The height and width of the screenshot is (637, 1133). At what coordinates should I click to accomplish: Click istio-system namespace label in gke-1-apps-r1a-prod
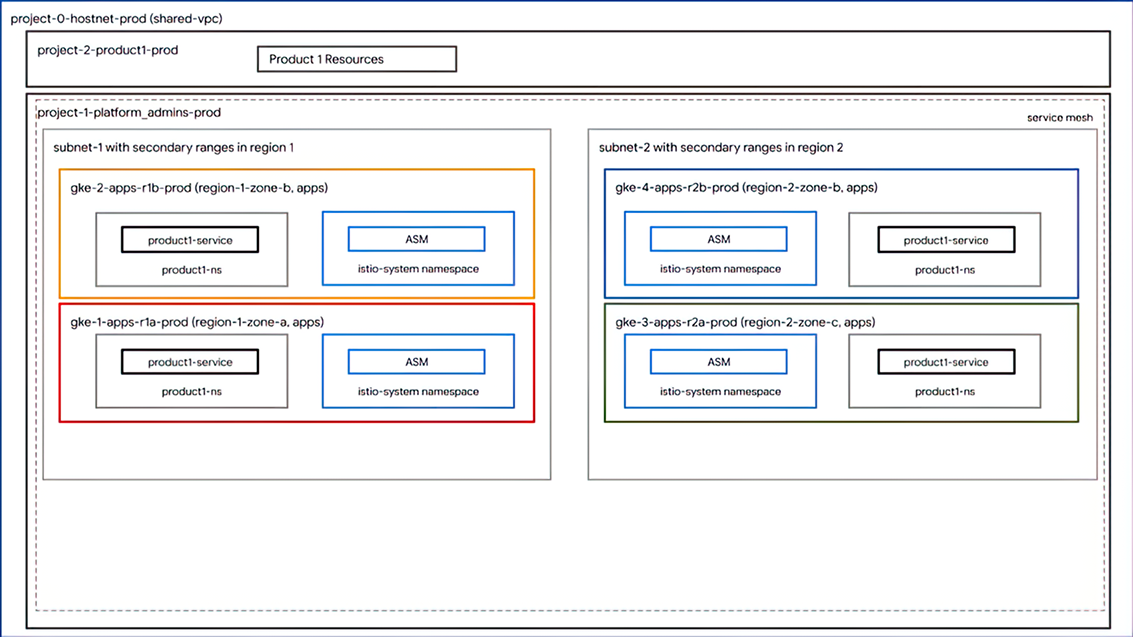coord(418,391)
